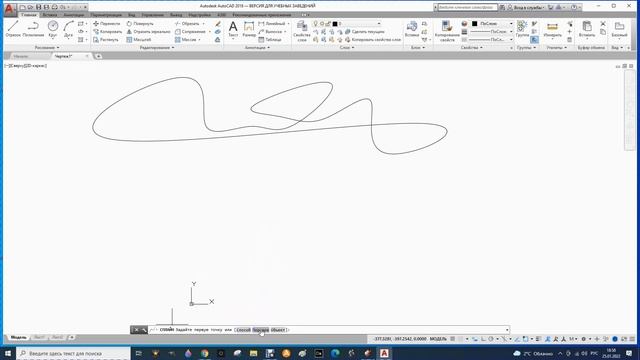
Task: Expand the Редактирование panel
Action: (157, 48)
